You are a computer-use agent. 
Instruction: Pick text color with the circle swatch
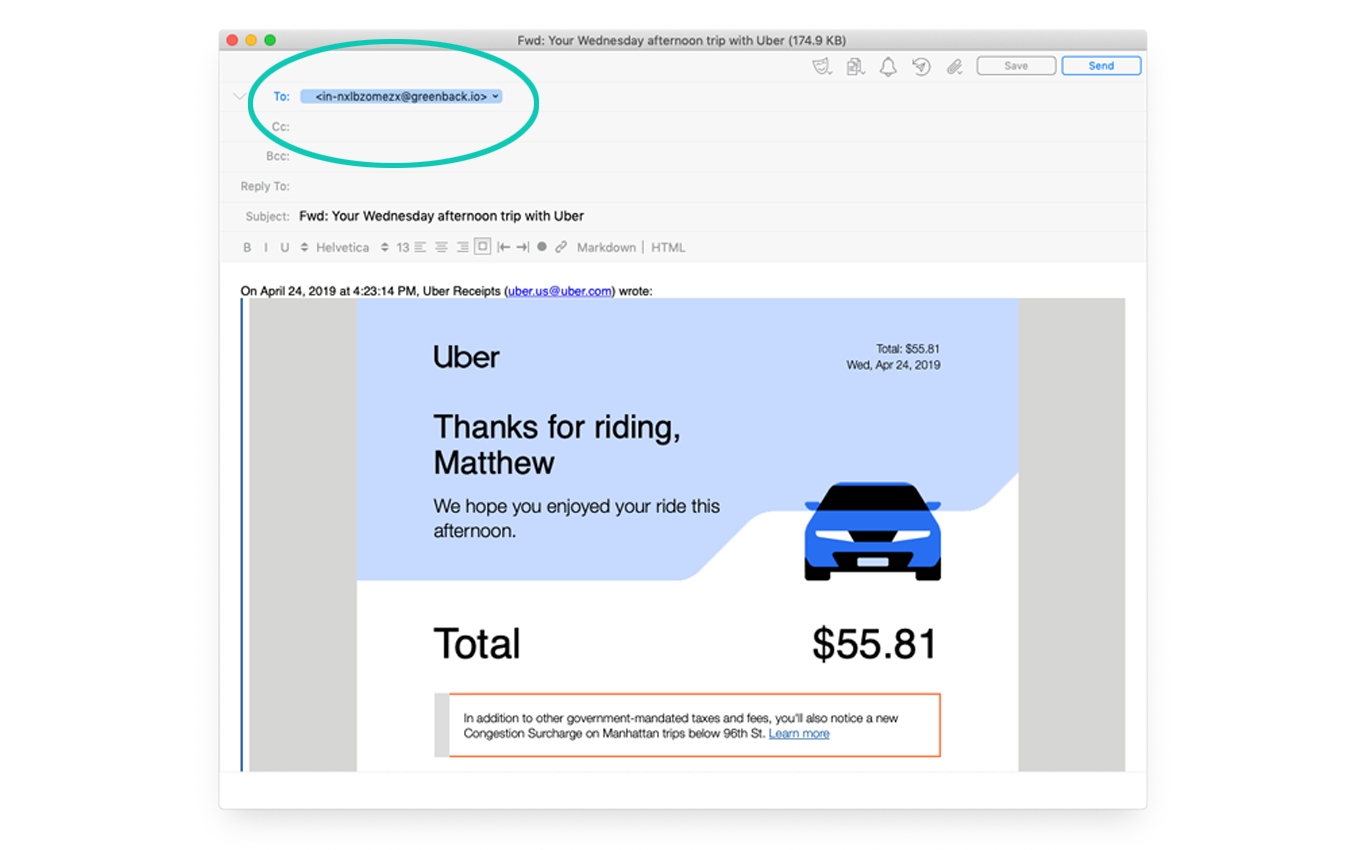click(x=542, y=247)
